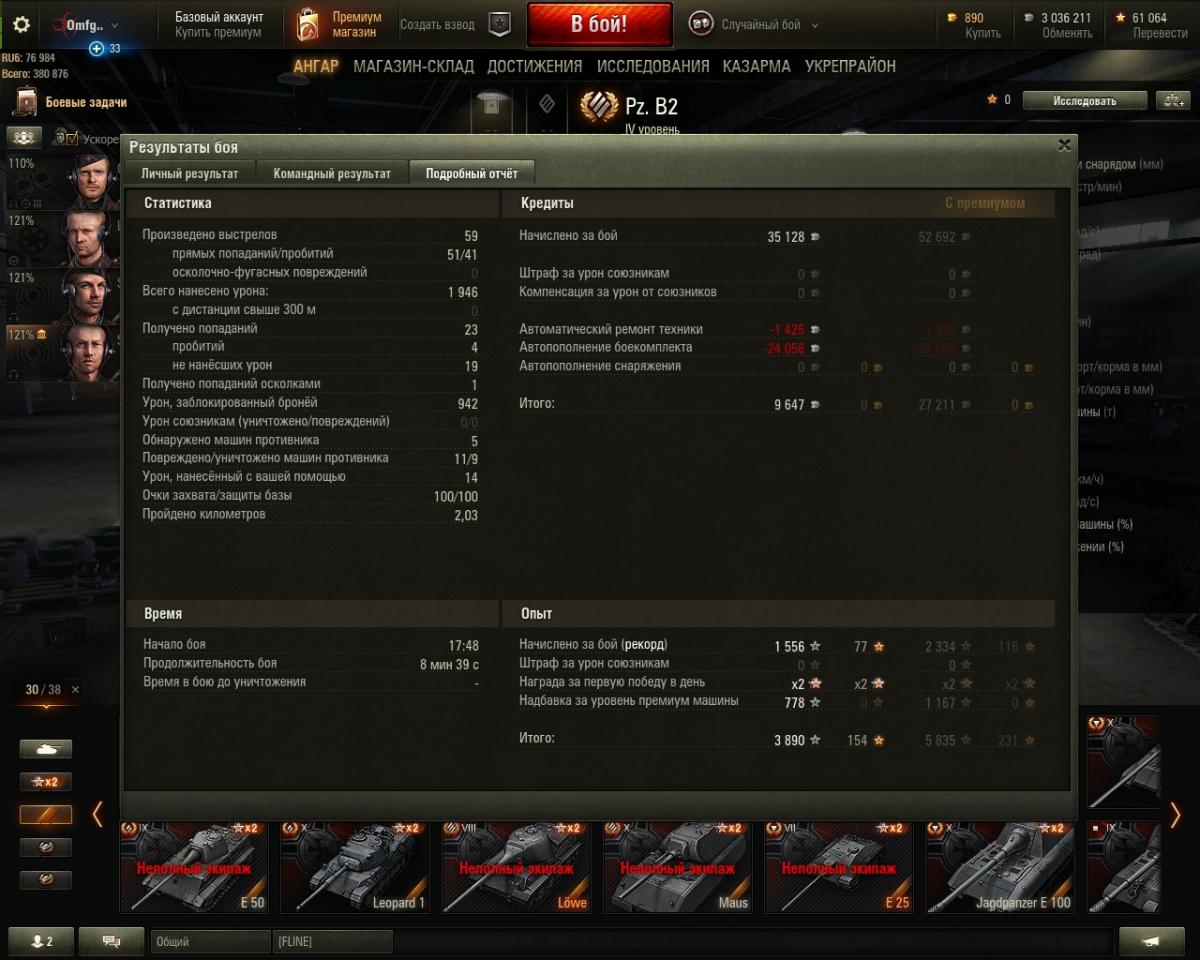Click the platoon star badge icon
1200x960 pixels.
pyautogui.click(x=499, y=25)
